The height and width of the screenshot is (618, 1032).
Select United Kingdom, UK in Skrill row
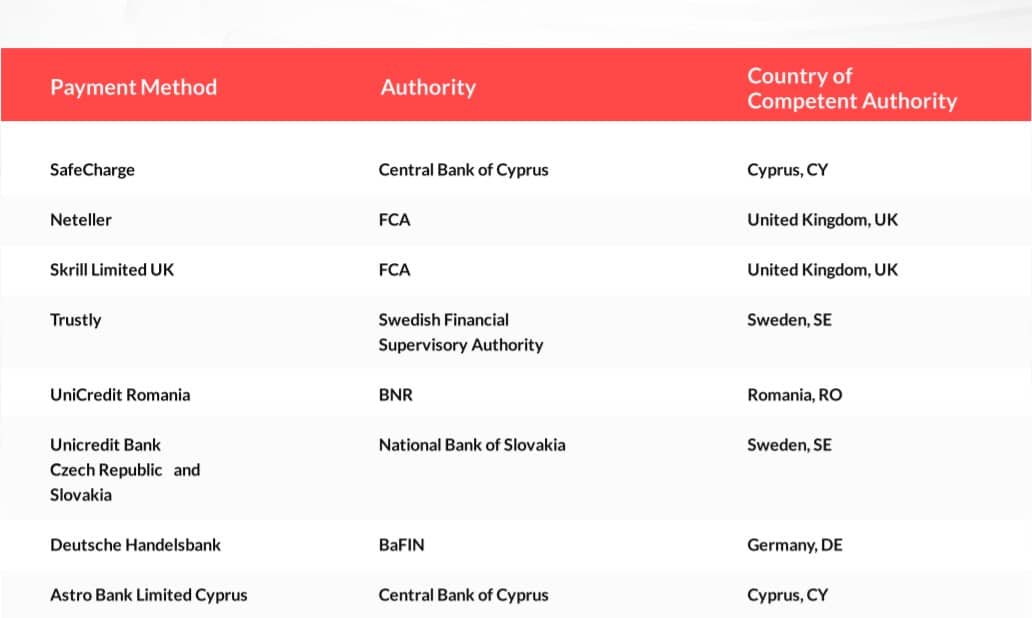coord(822,270)
